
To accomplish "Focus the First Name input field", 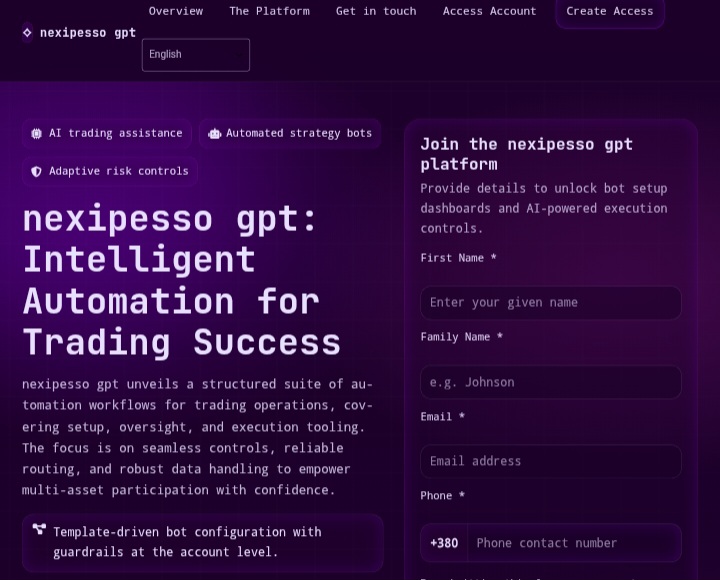I will click(551, 303).
